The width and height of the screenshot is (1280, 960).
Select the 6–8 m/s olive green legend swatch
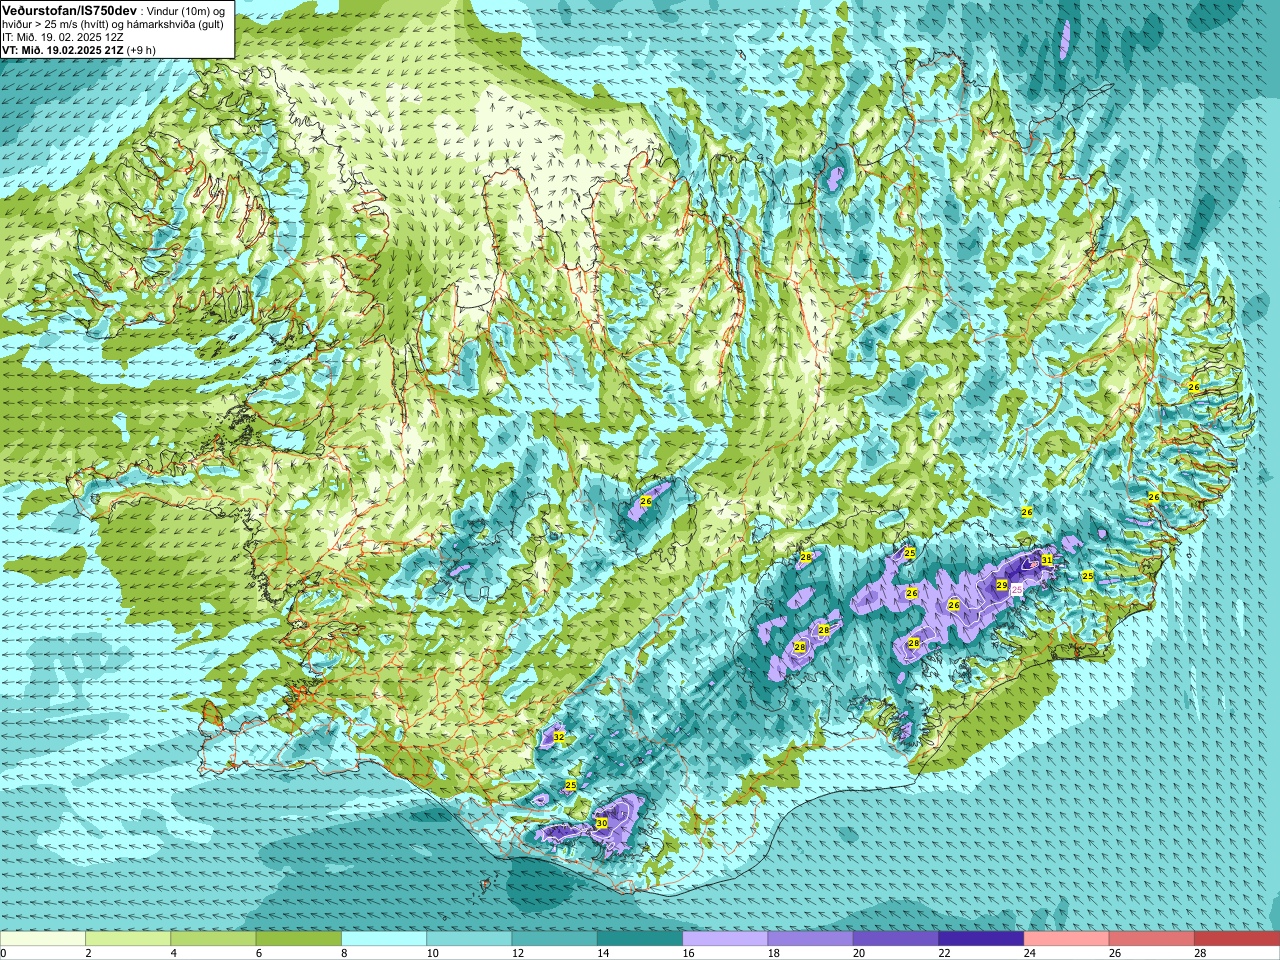pyautogui.click(x=298, y=939)
